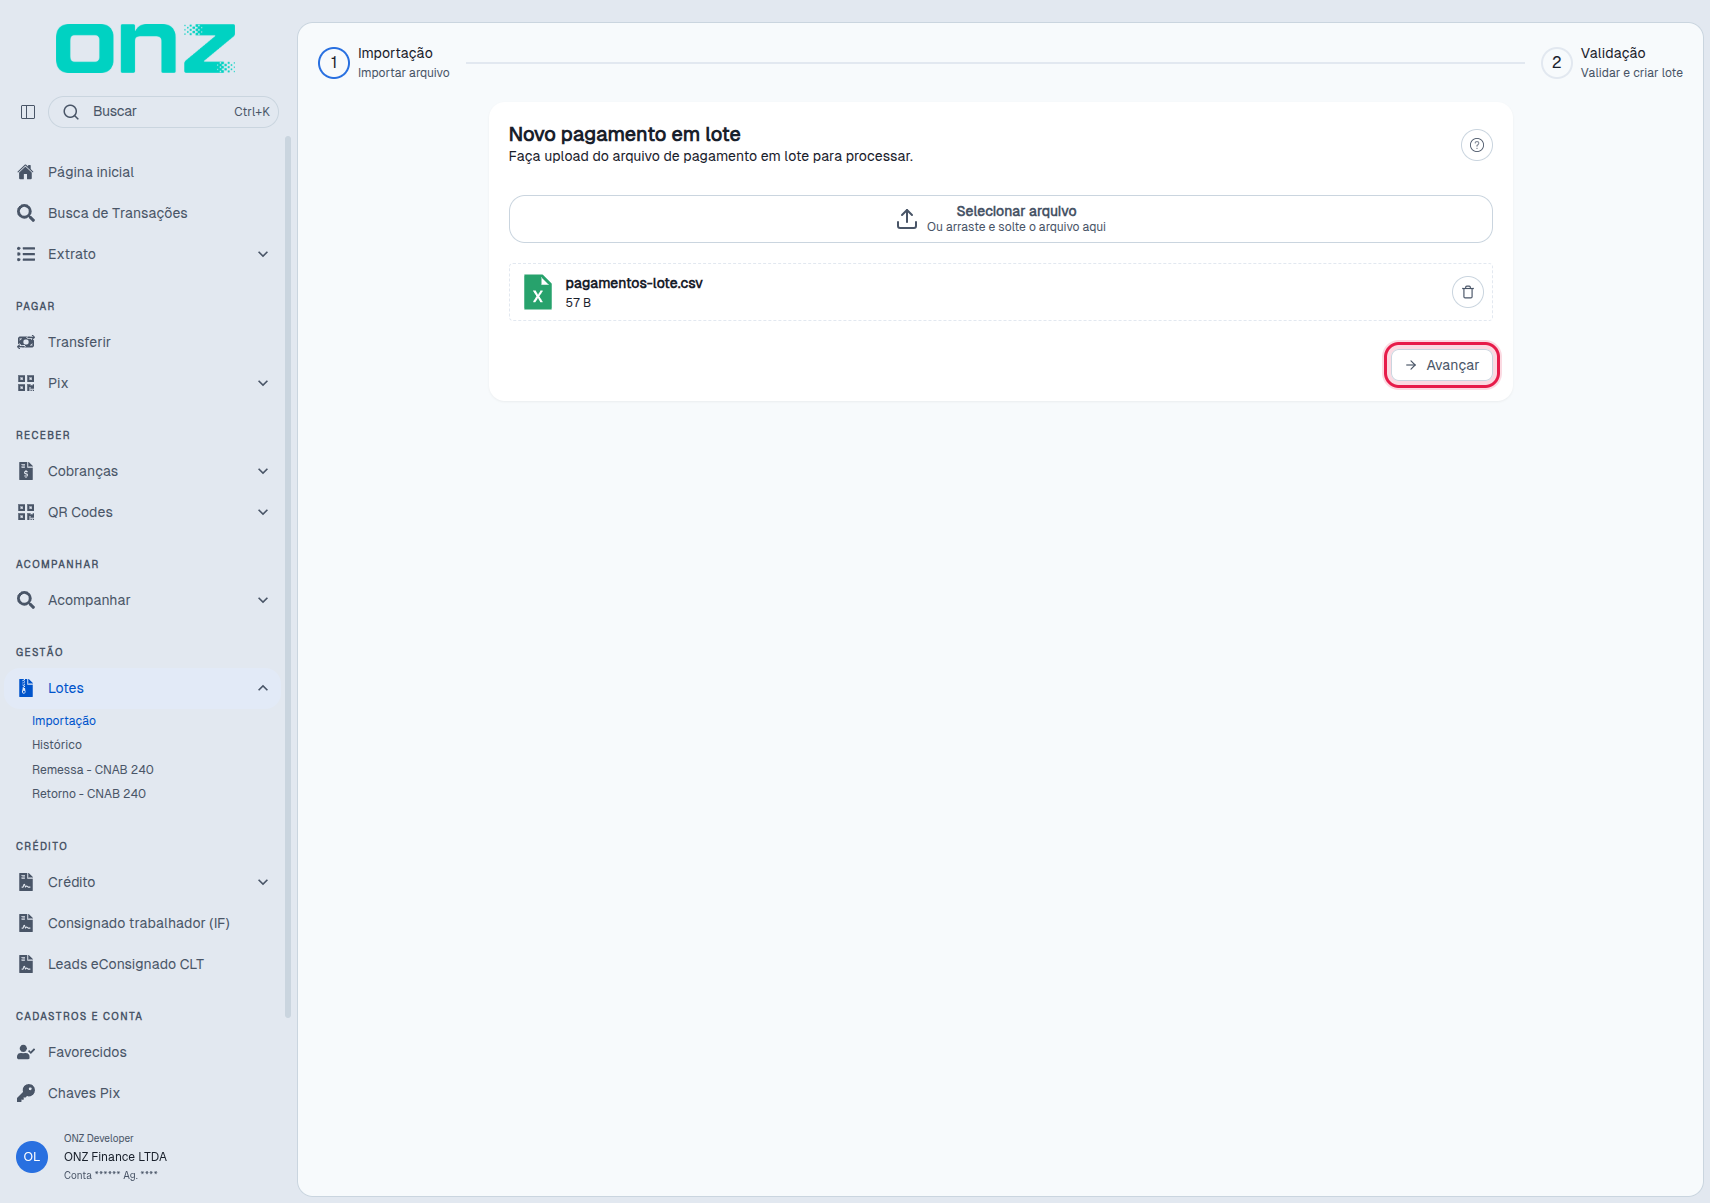The height and width of the screenshot is (1203, 1710).
Task: Select step 1 Importação in the stepper
Action: [x=384, y=62]
